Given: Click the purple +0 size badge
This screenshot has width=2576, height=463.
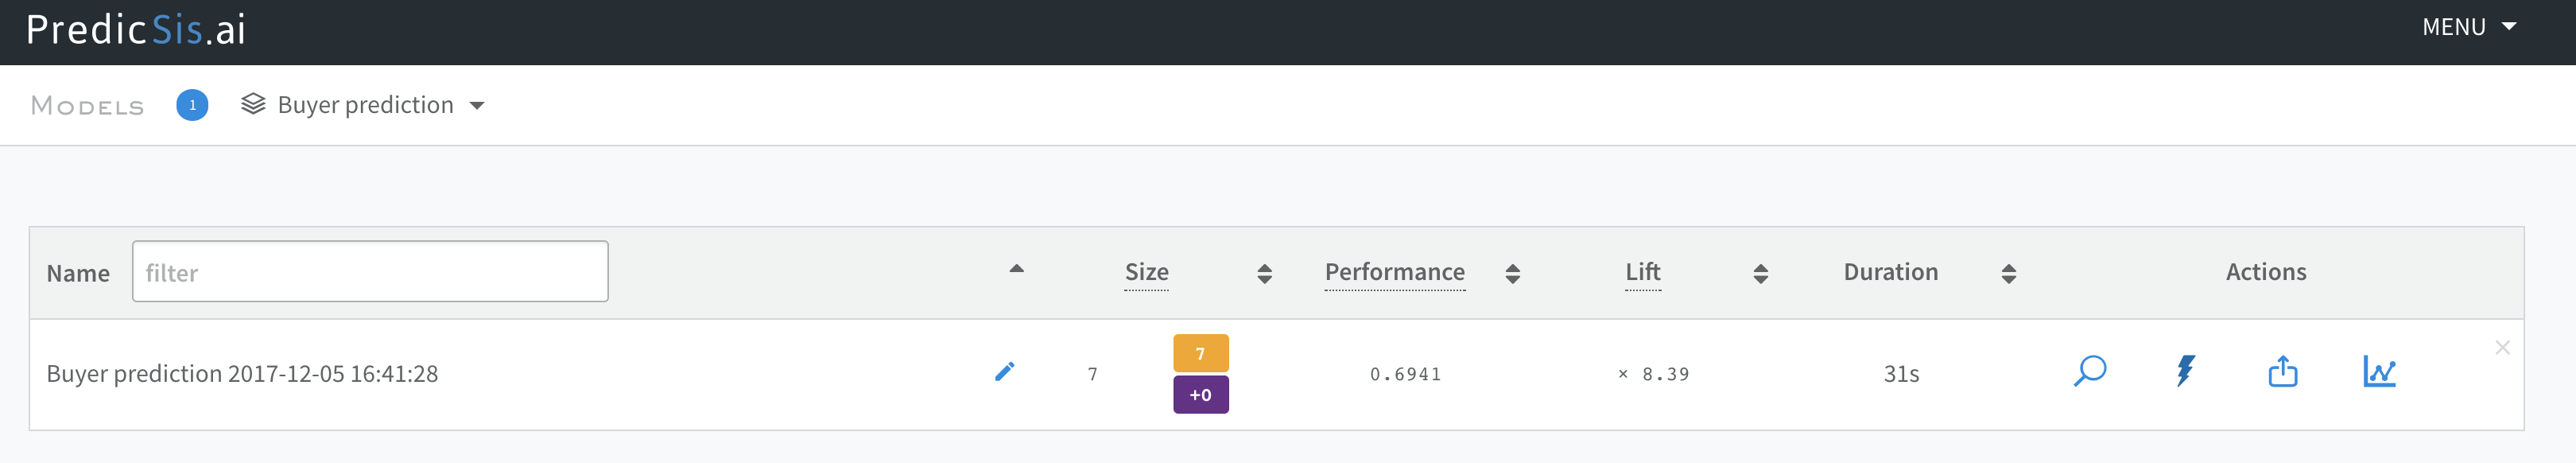Looking at the screenshot, I should click(x=1200, y=395).
